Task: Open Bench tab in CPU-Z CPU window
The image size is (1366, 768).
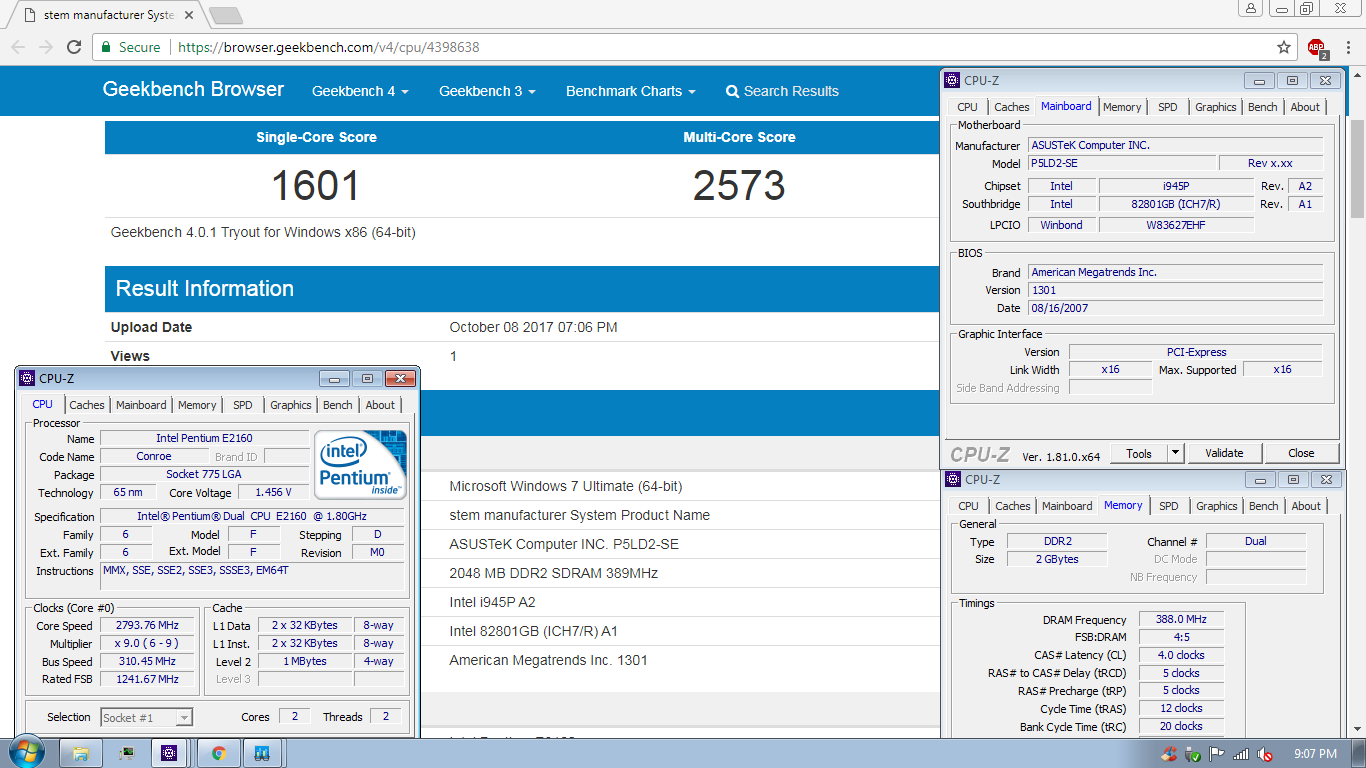Action: [338, 405]
